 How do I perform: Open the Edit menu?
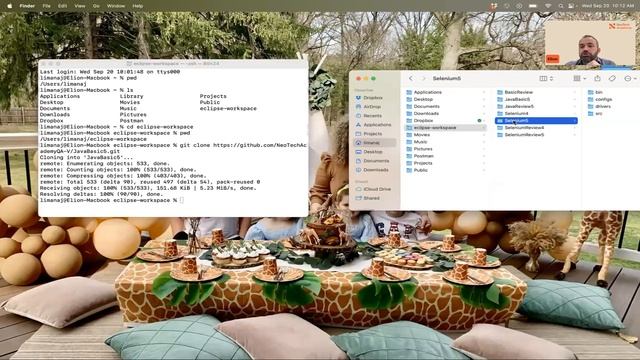coord(62,6)
